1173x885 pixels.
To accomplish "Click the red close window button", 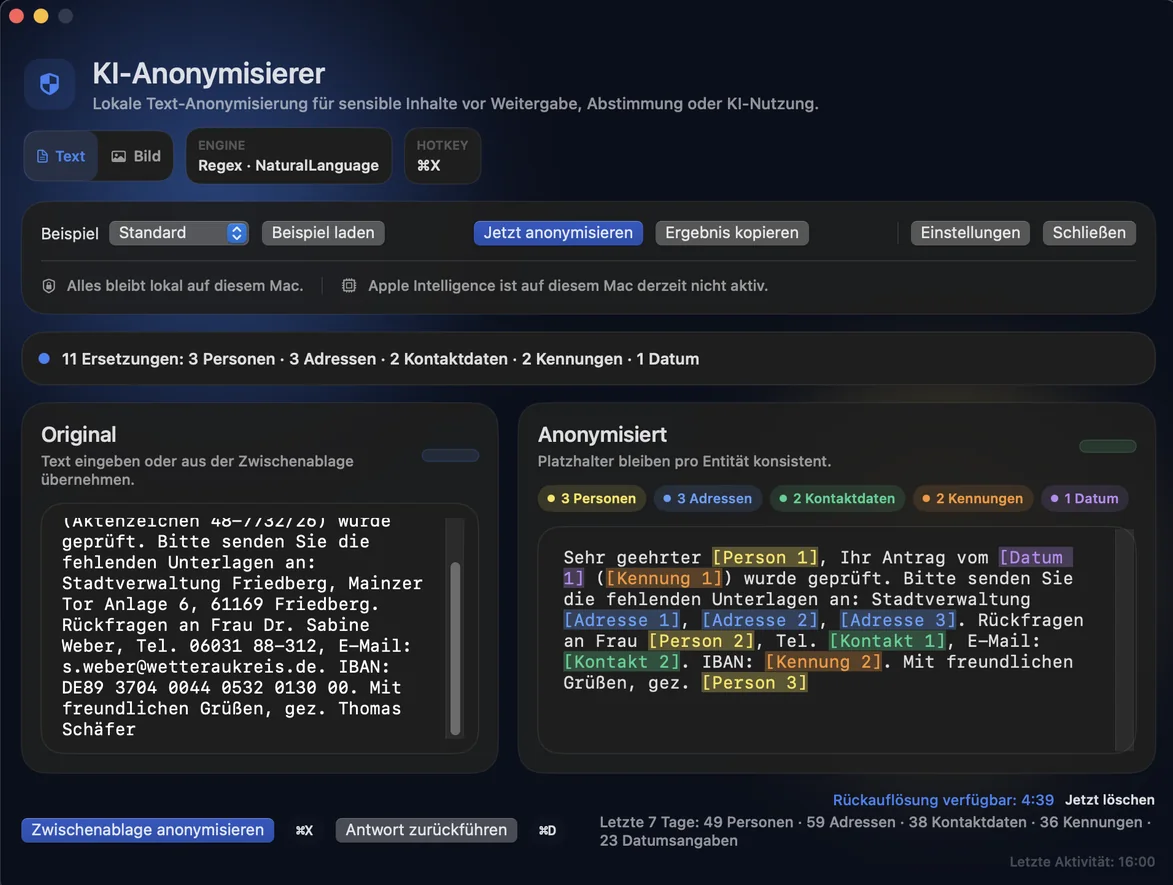I will [16, 16].
